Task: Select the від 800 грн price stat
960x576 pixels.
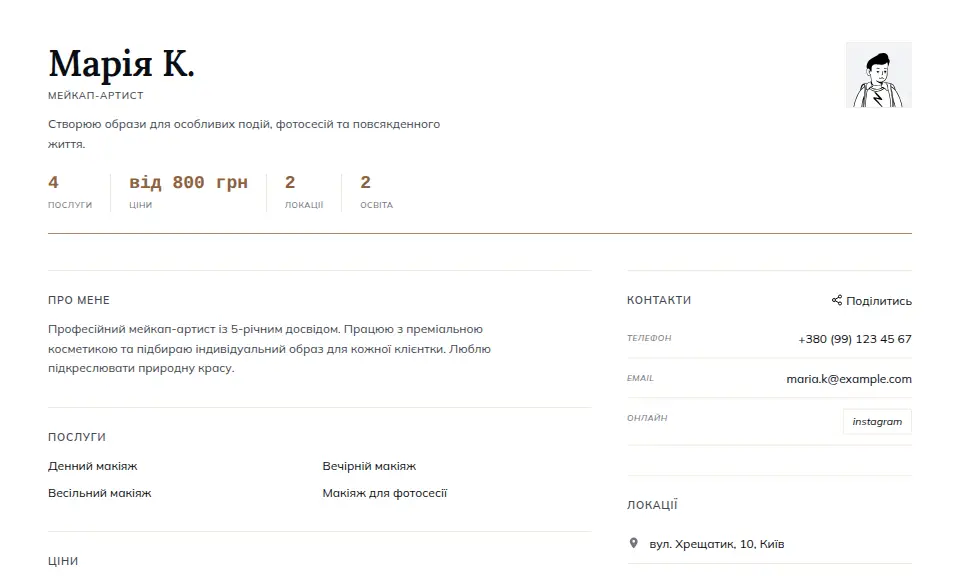Action: click(188, 192)
